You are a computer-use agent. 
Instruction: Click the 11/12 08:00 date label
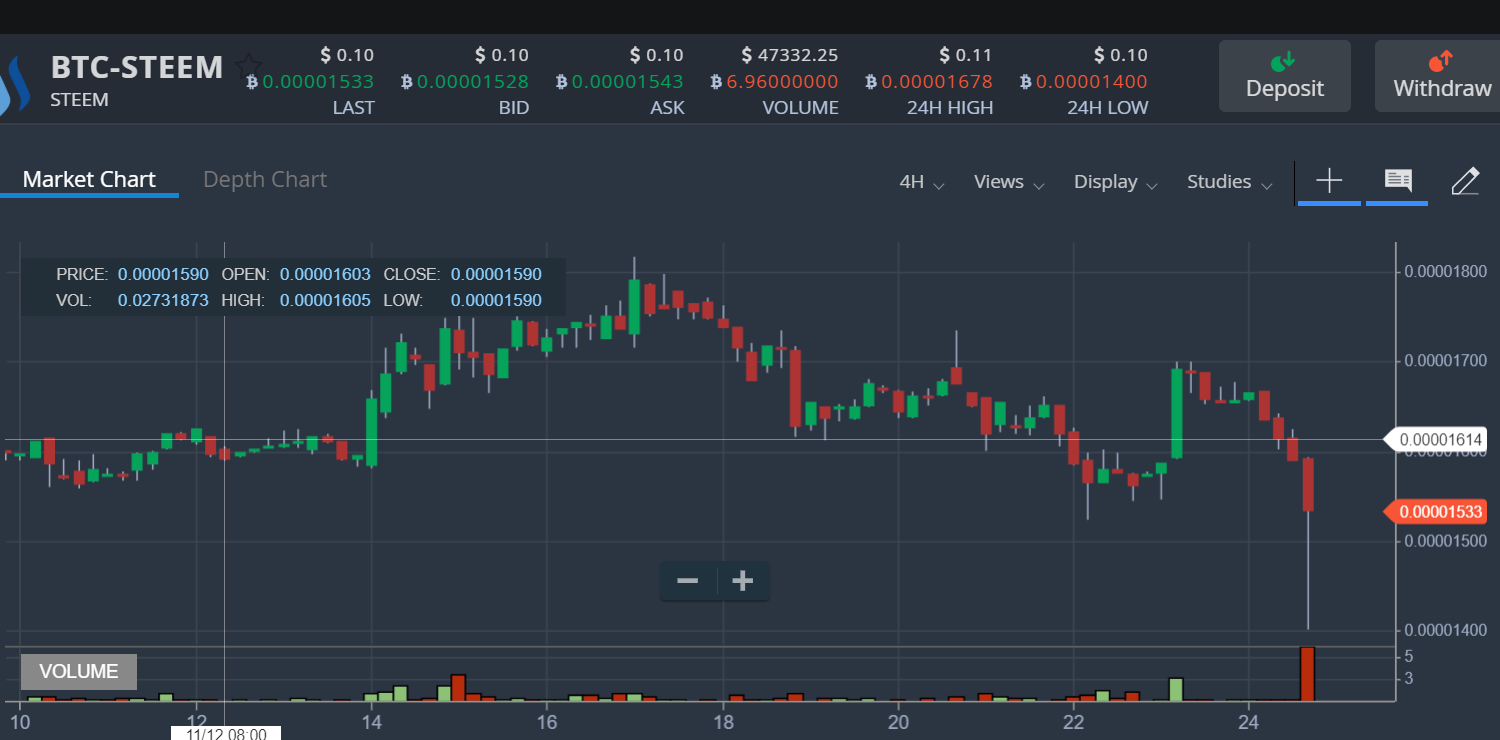(x=226, y=734)
